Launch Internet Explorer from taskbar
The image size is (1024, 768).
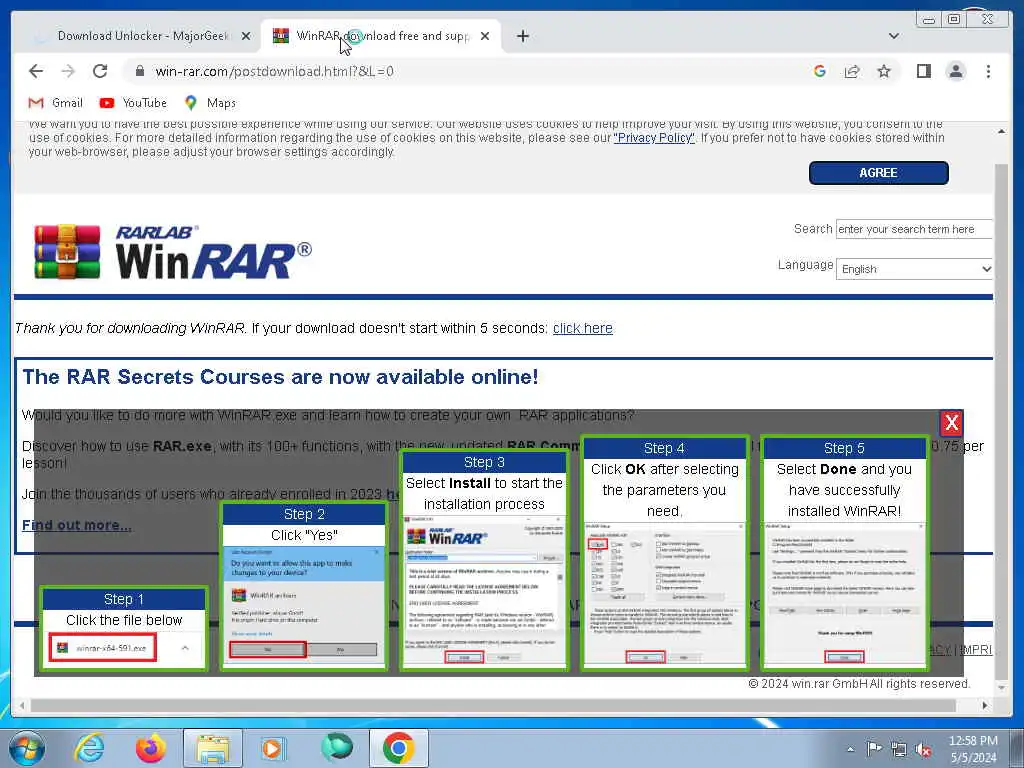click(x=89, y=748)
